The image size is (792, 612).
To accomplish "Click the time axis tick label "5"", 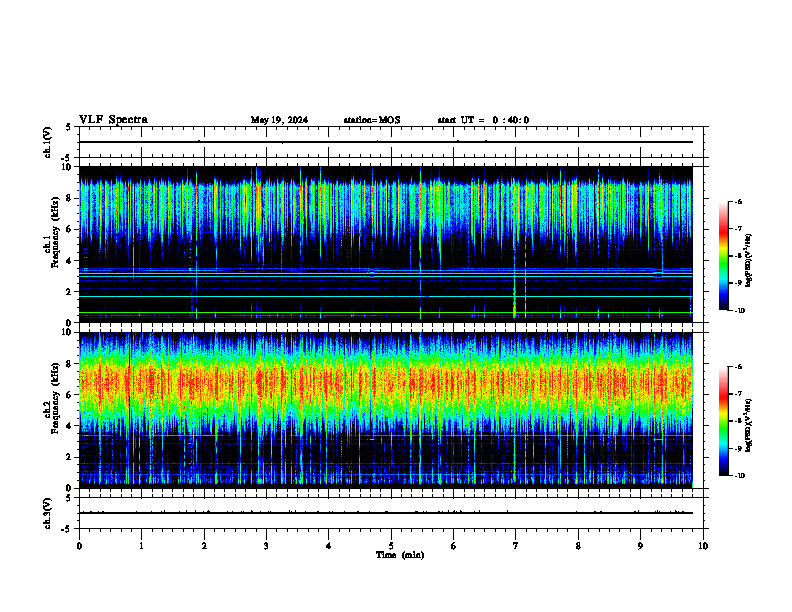I will [391, 546].
